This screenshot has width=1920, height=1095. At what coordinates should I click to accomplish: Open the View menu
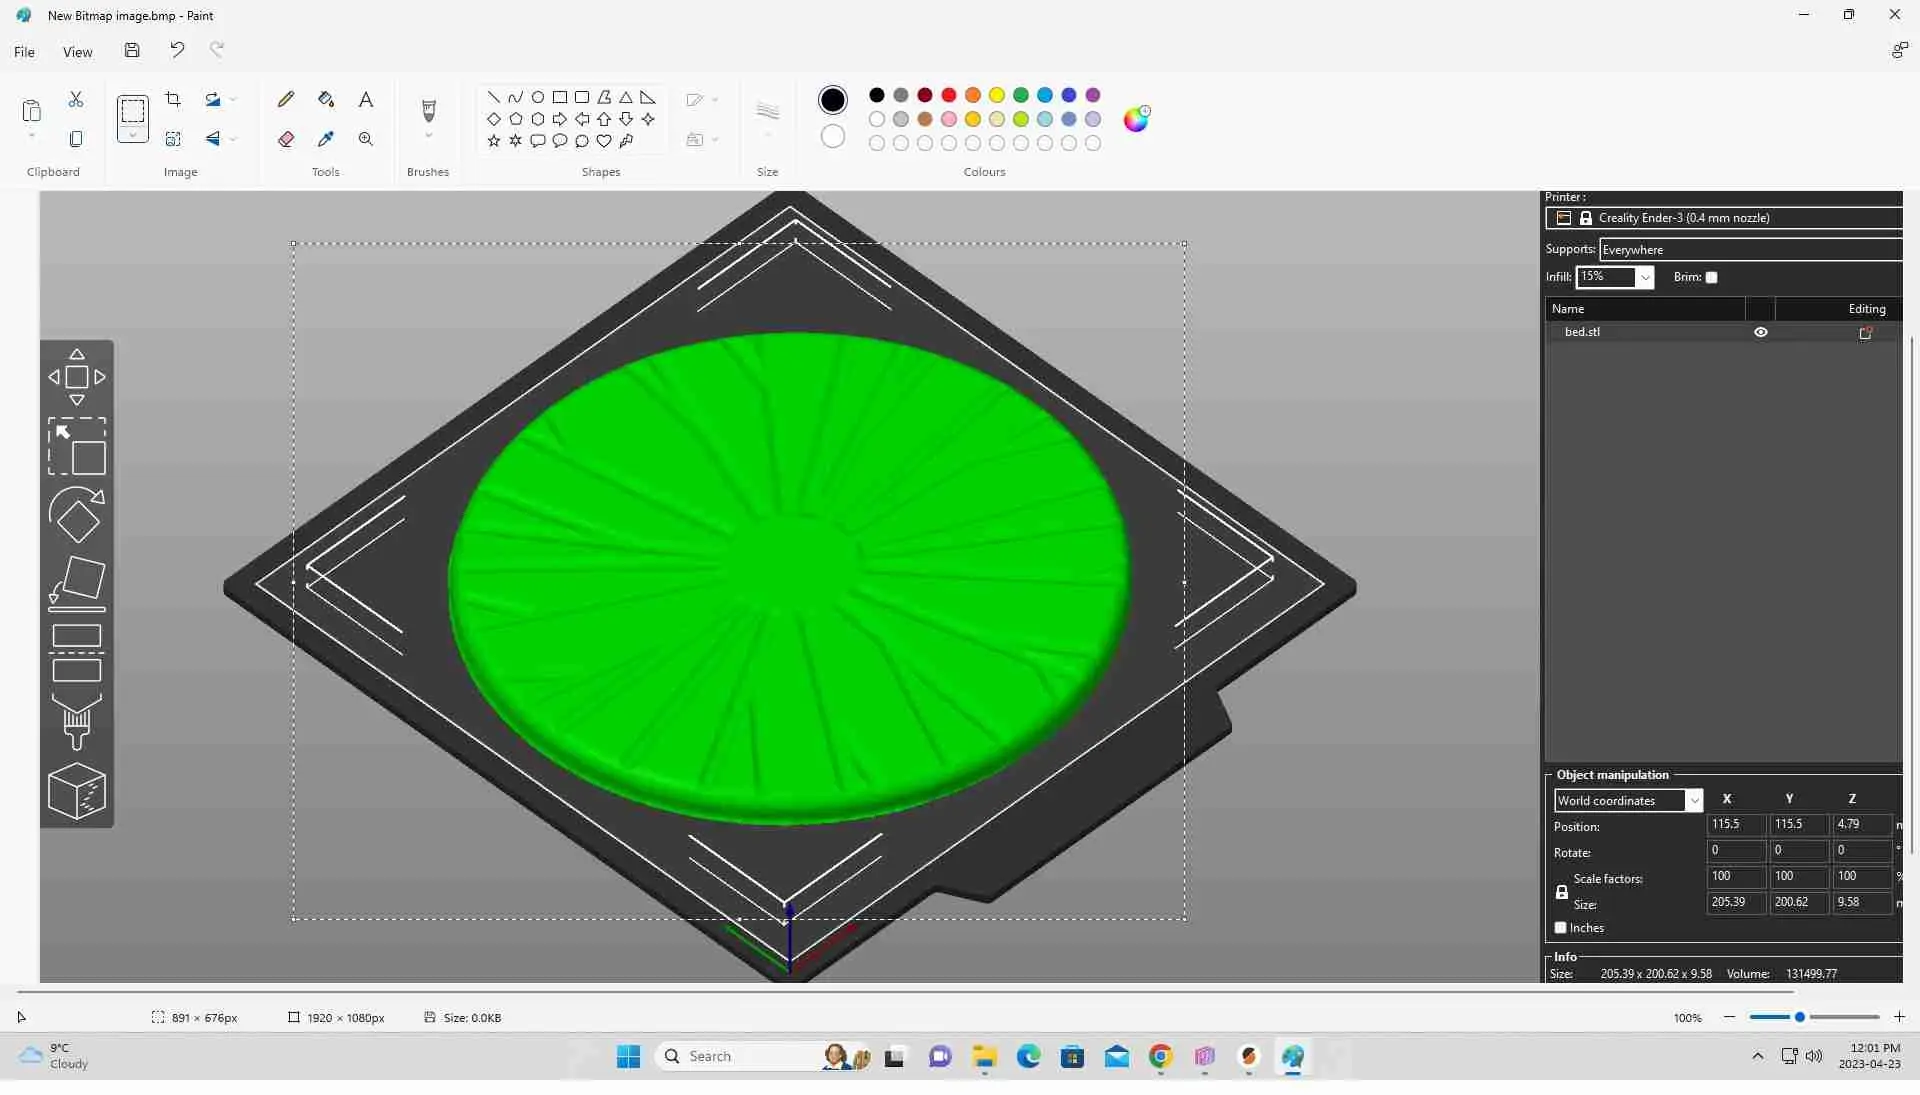point(77,52)
